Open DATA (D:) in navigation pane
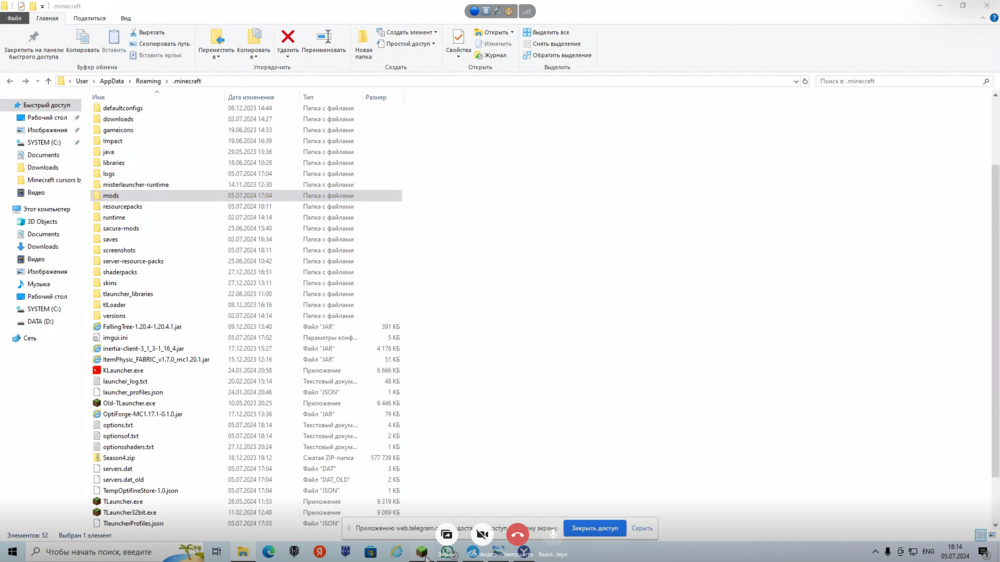The width and height of the screenshot is (1000, 562). [40, 322]
